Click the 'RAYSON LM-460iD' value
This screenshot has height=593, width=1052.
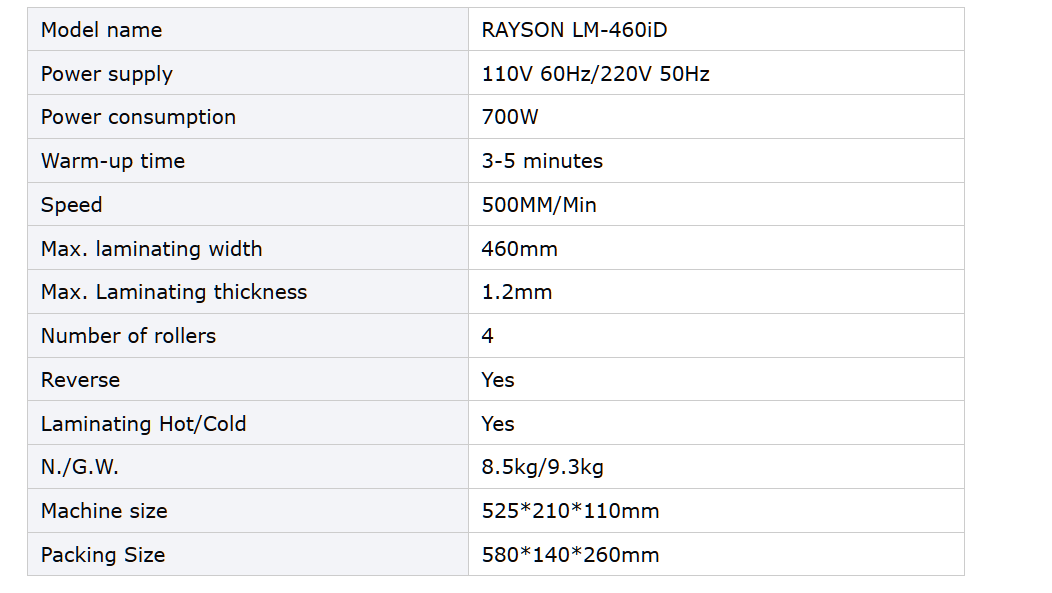click(x=574, y=30)
